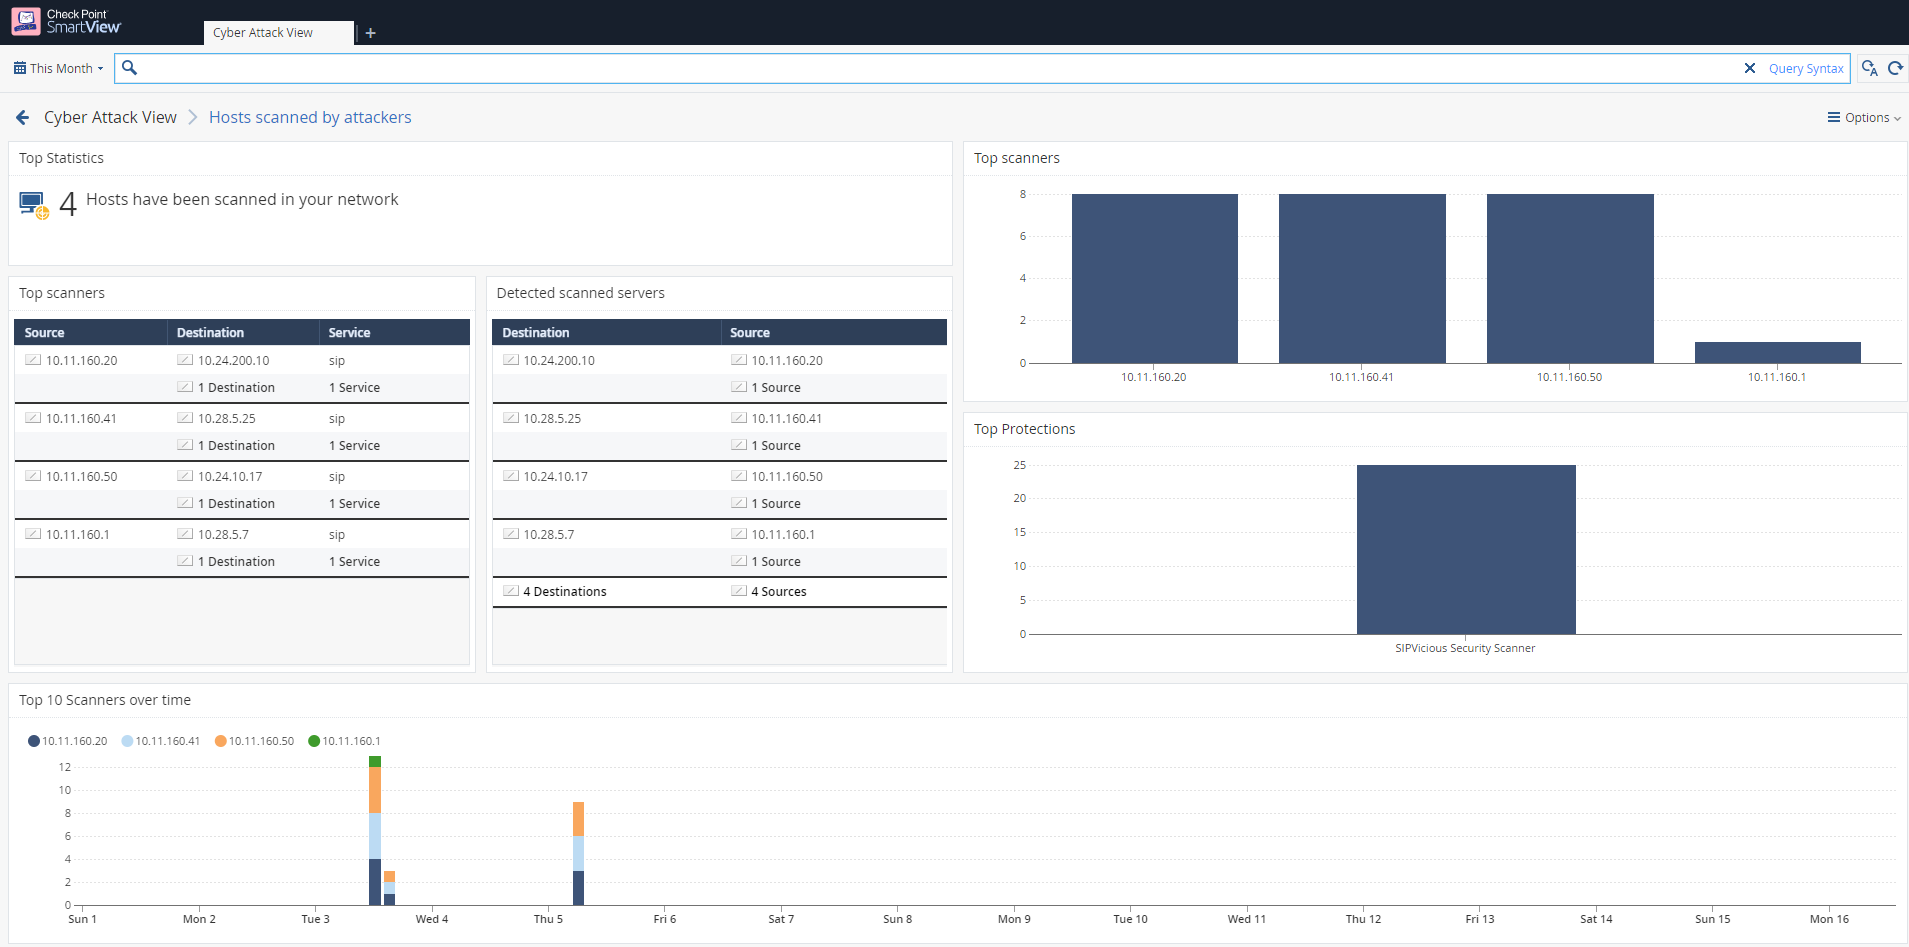Go to Cyber Attack View breadcrumb
1909x947 pixels.
(x=110, y=117)
